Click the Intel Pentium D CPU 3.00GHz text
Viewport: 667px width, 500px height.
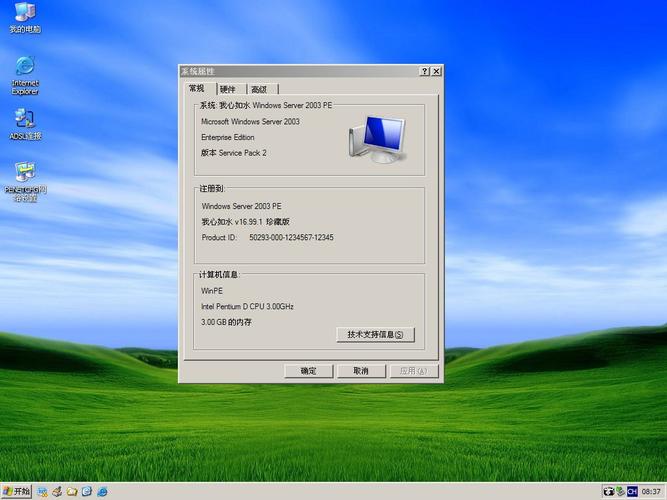point(247,306)
